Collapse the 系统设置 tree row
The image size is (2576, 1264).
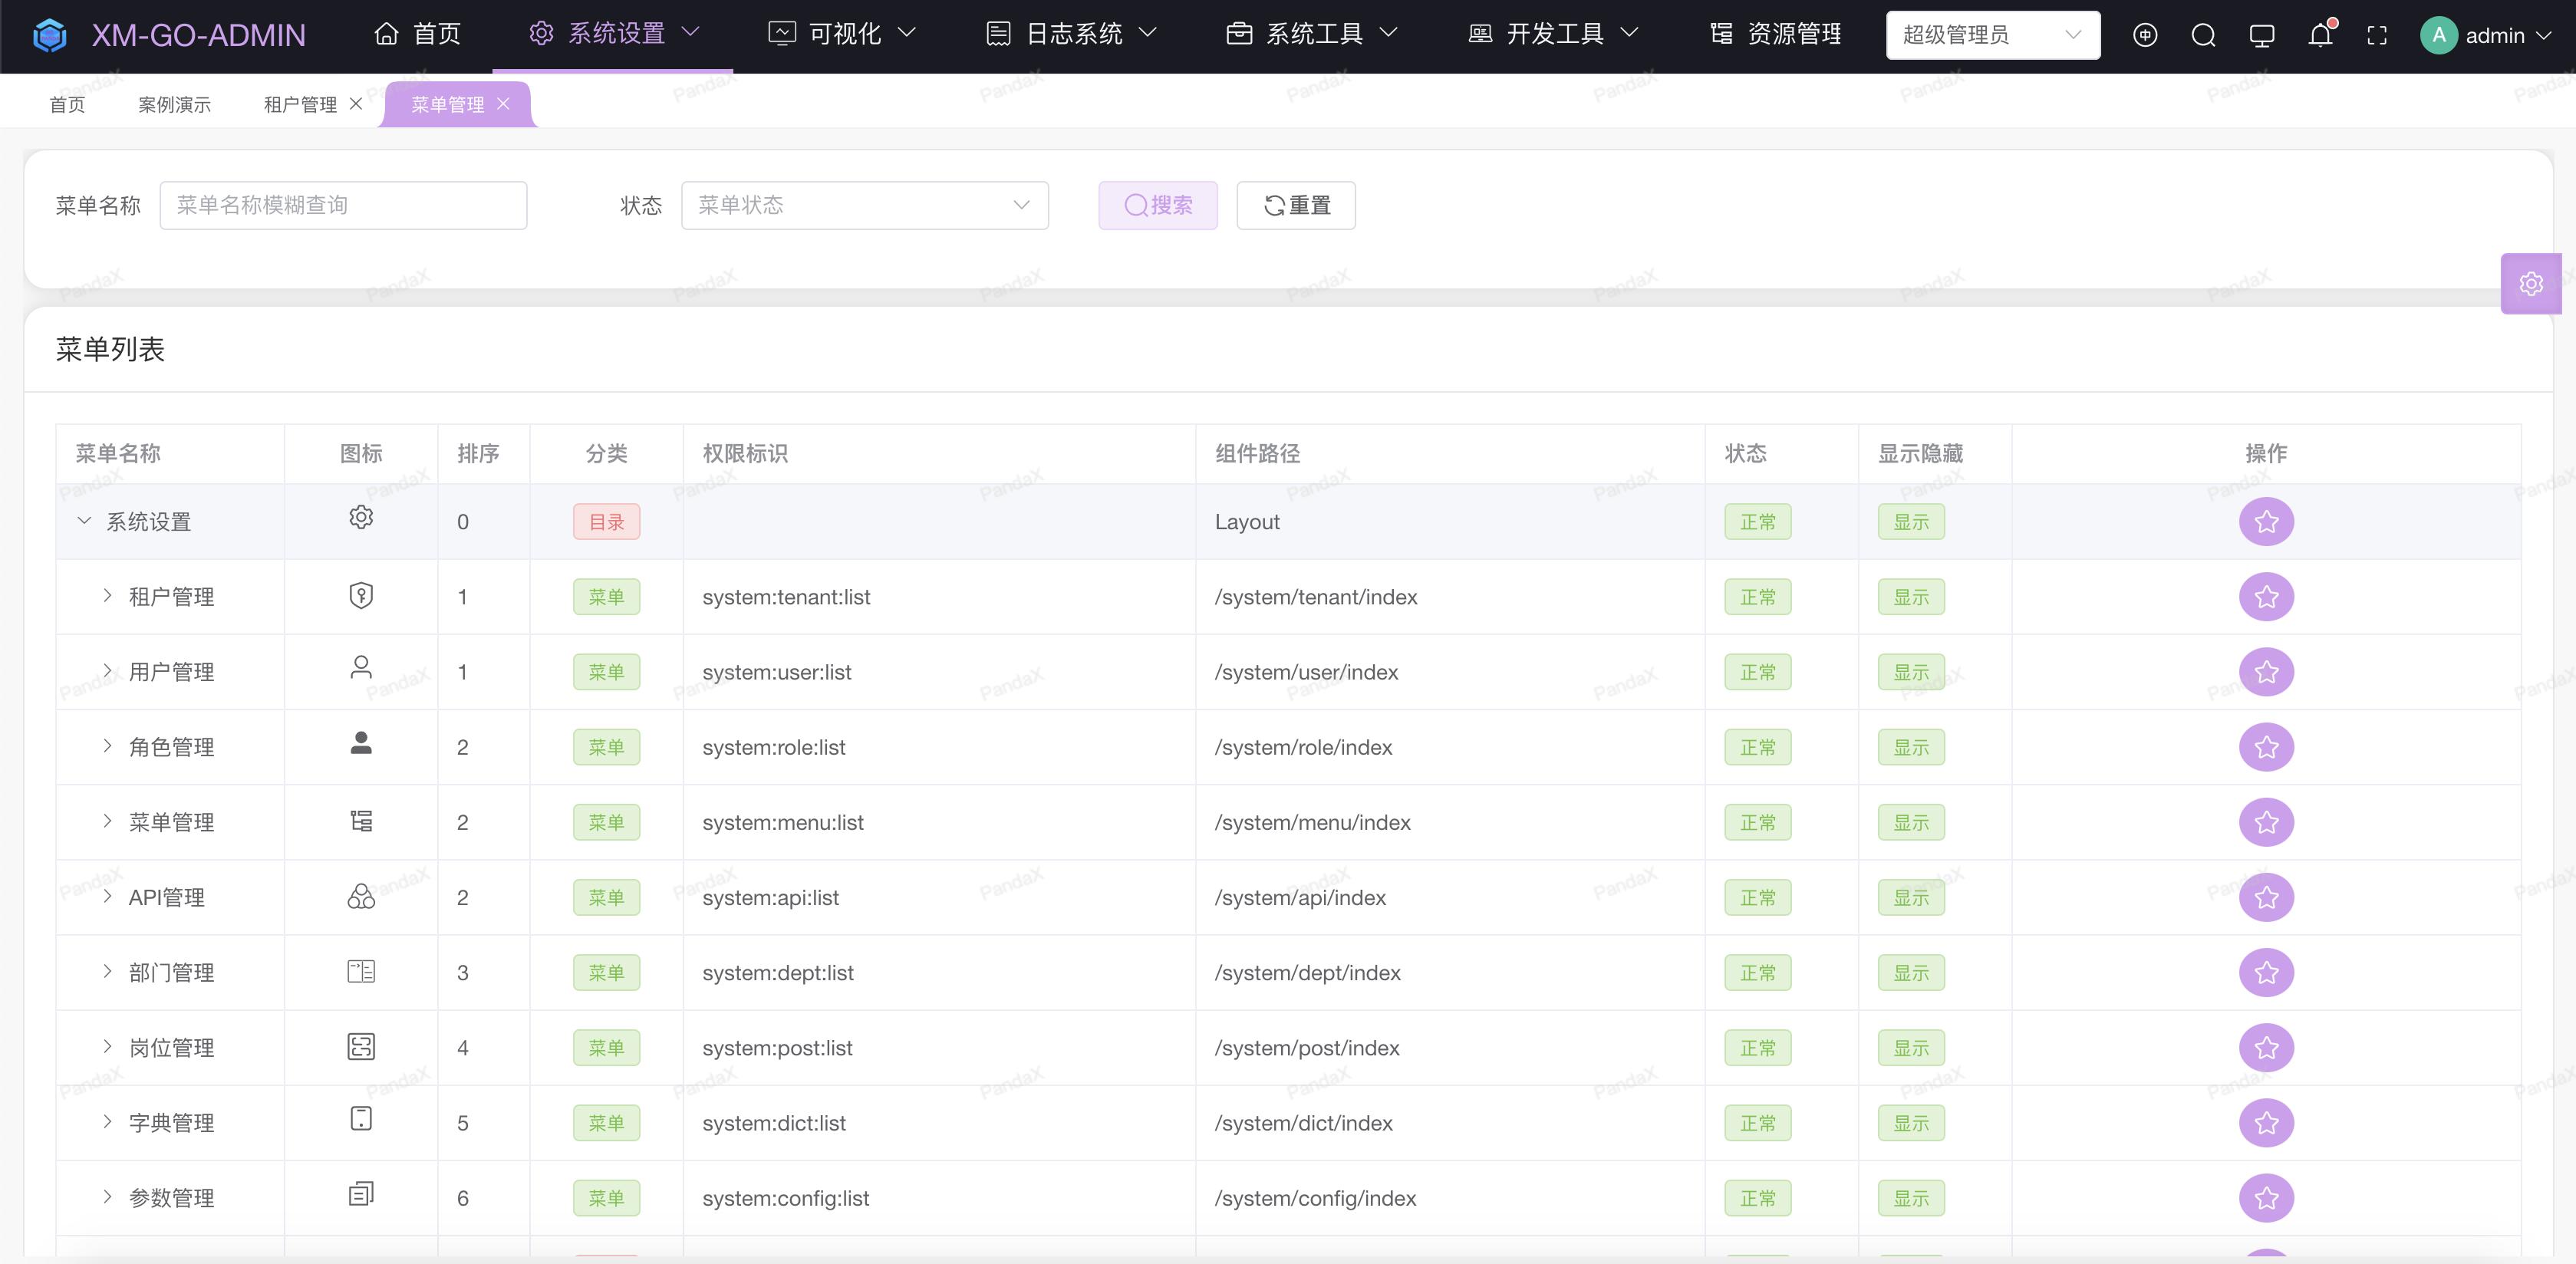pos(84,521)
